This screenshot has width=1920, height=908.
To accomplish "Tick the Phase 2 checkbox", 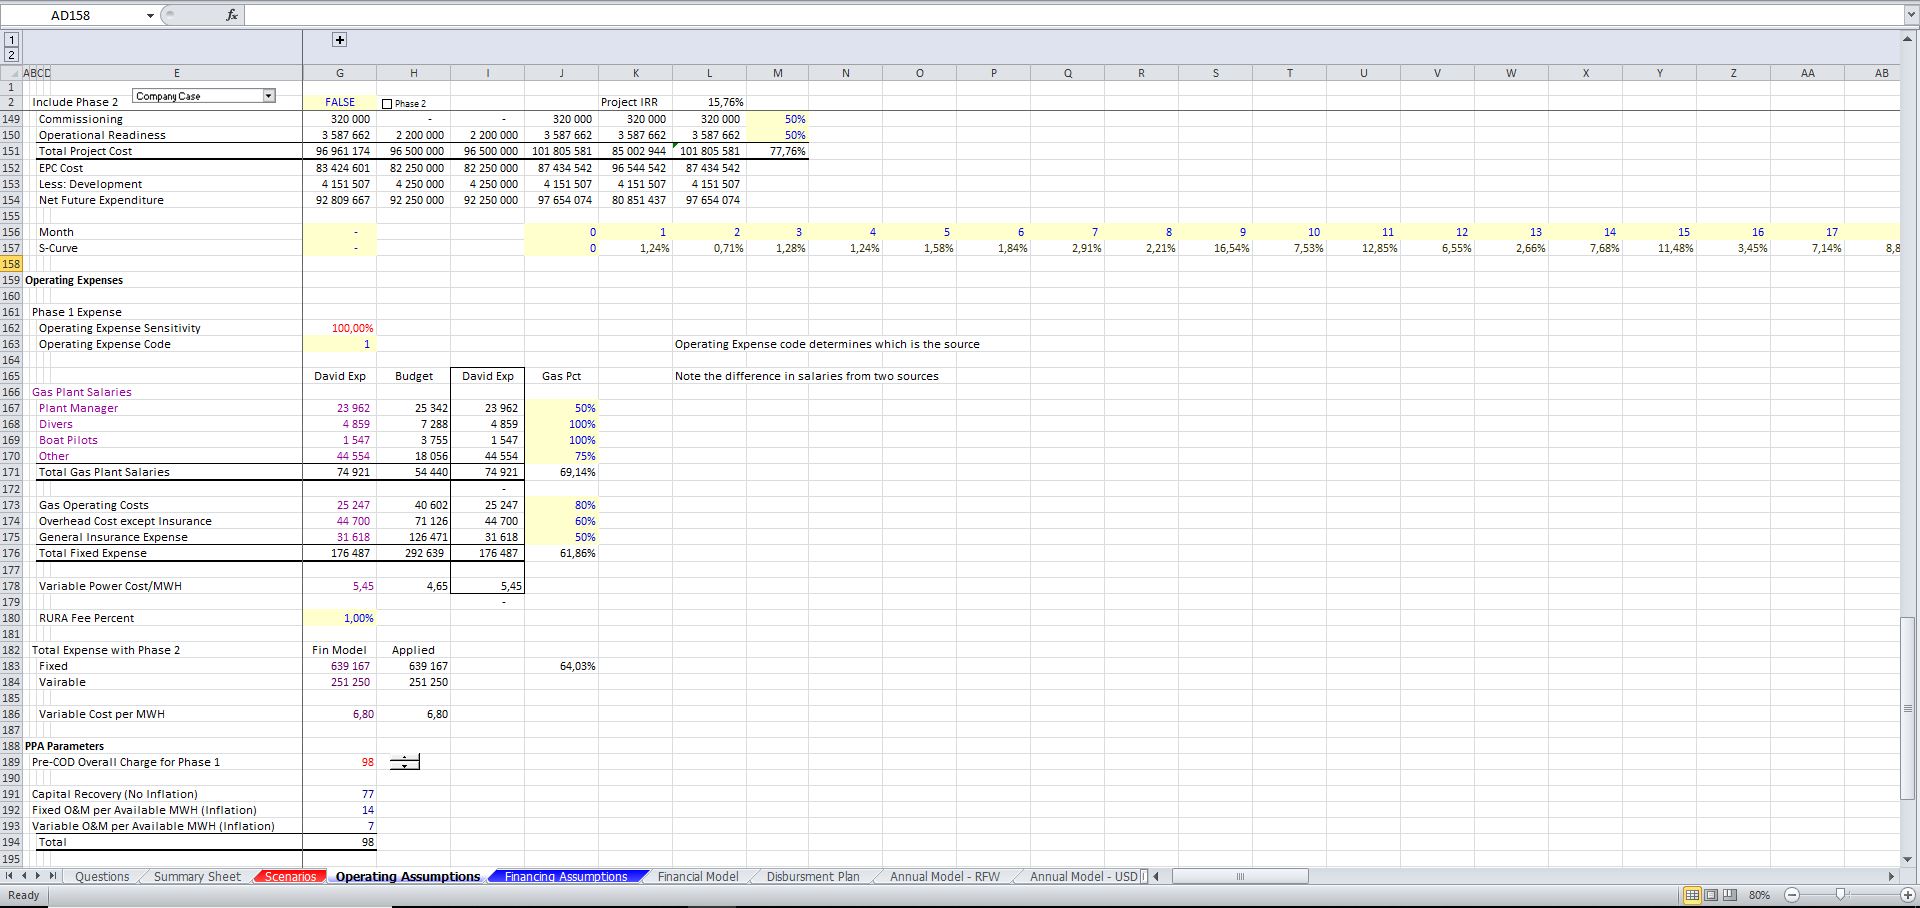I will tap(388, 103).
